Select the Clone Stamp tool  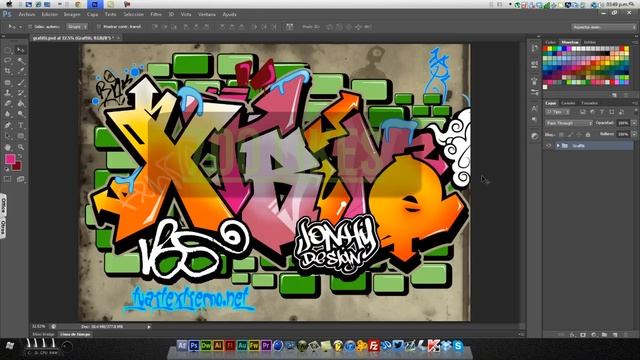click(8, 93)
